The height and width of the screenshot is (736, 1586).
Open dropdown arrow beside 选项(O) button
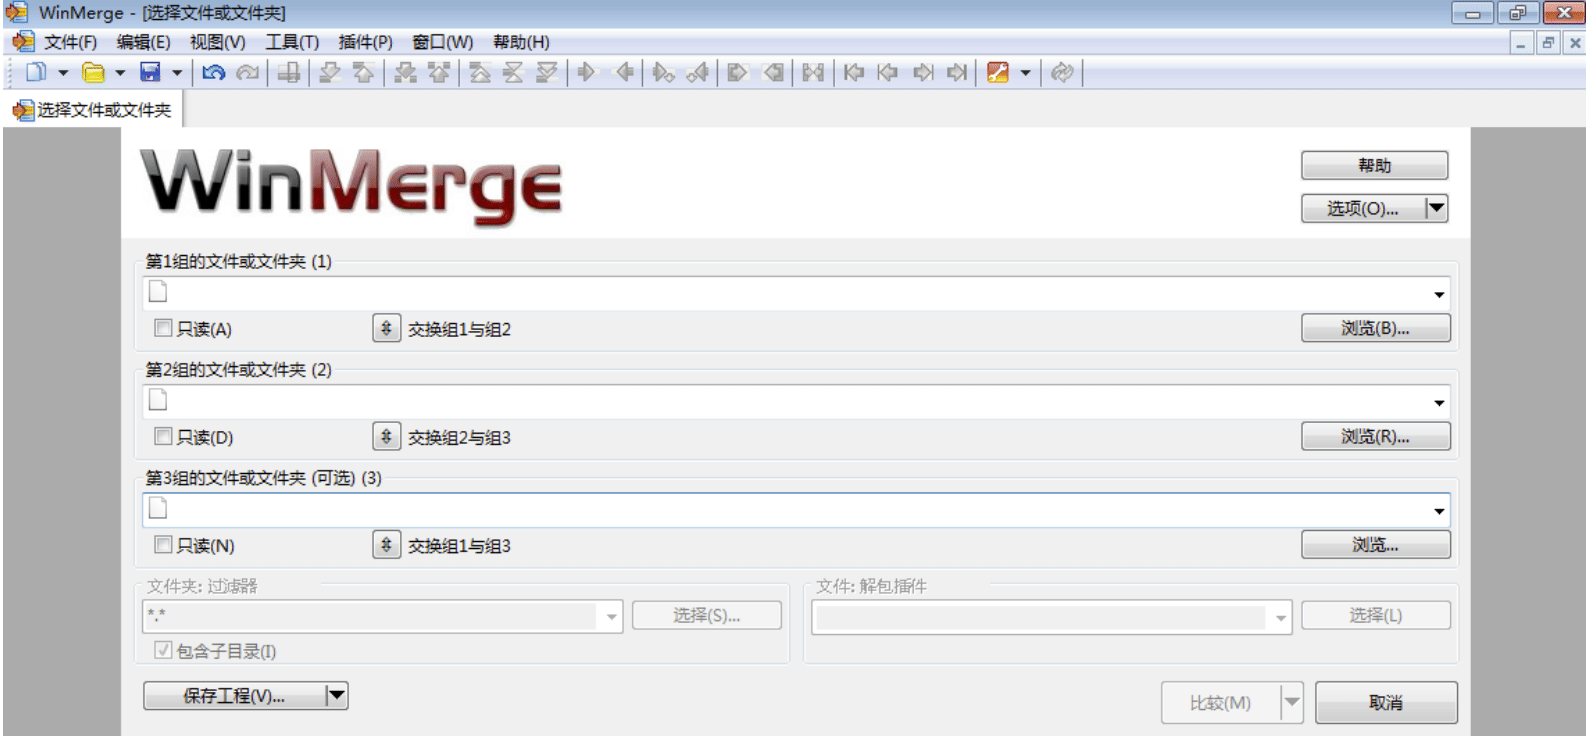click(1436, 208)
